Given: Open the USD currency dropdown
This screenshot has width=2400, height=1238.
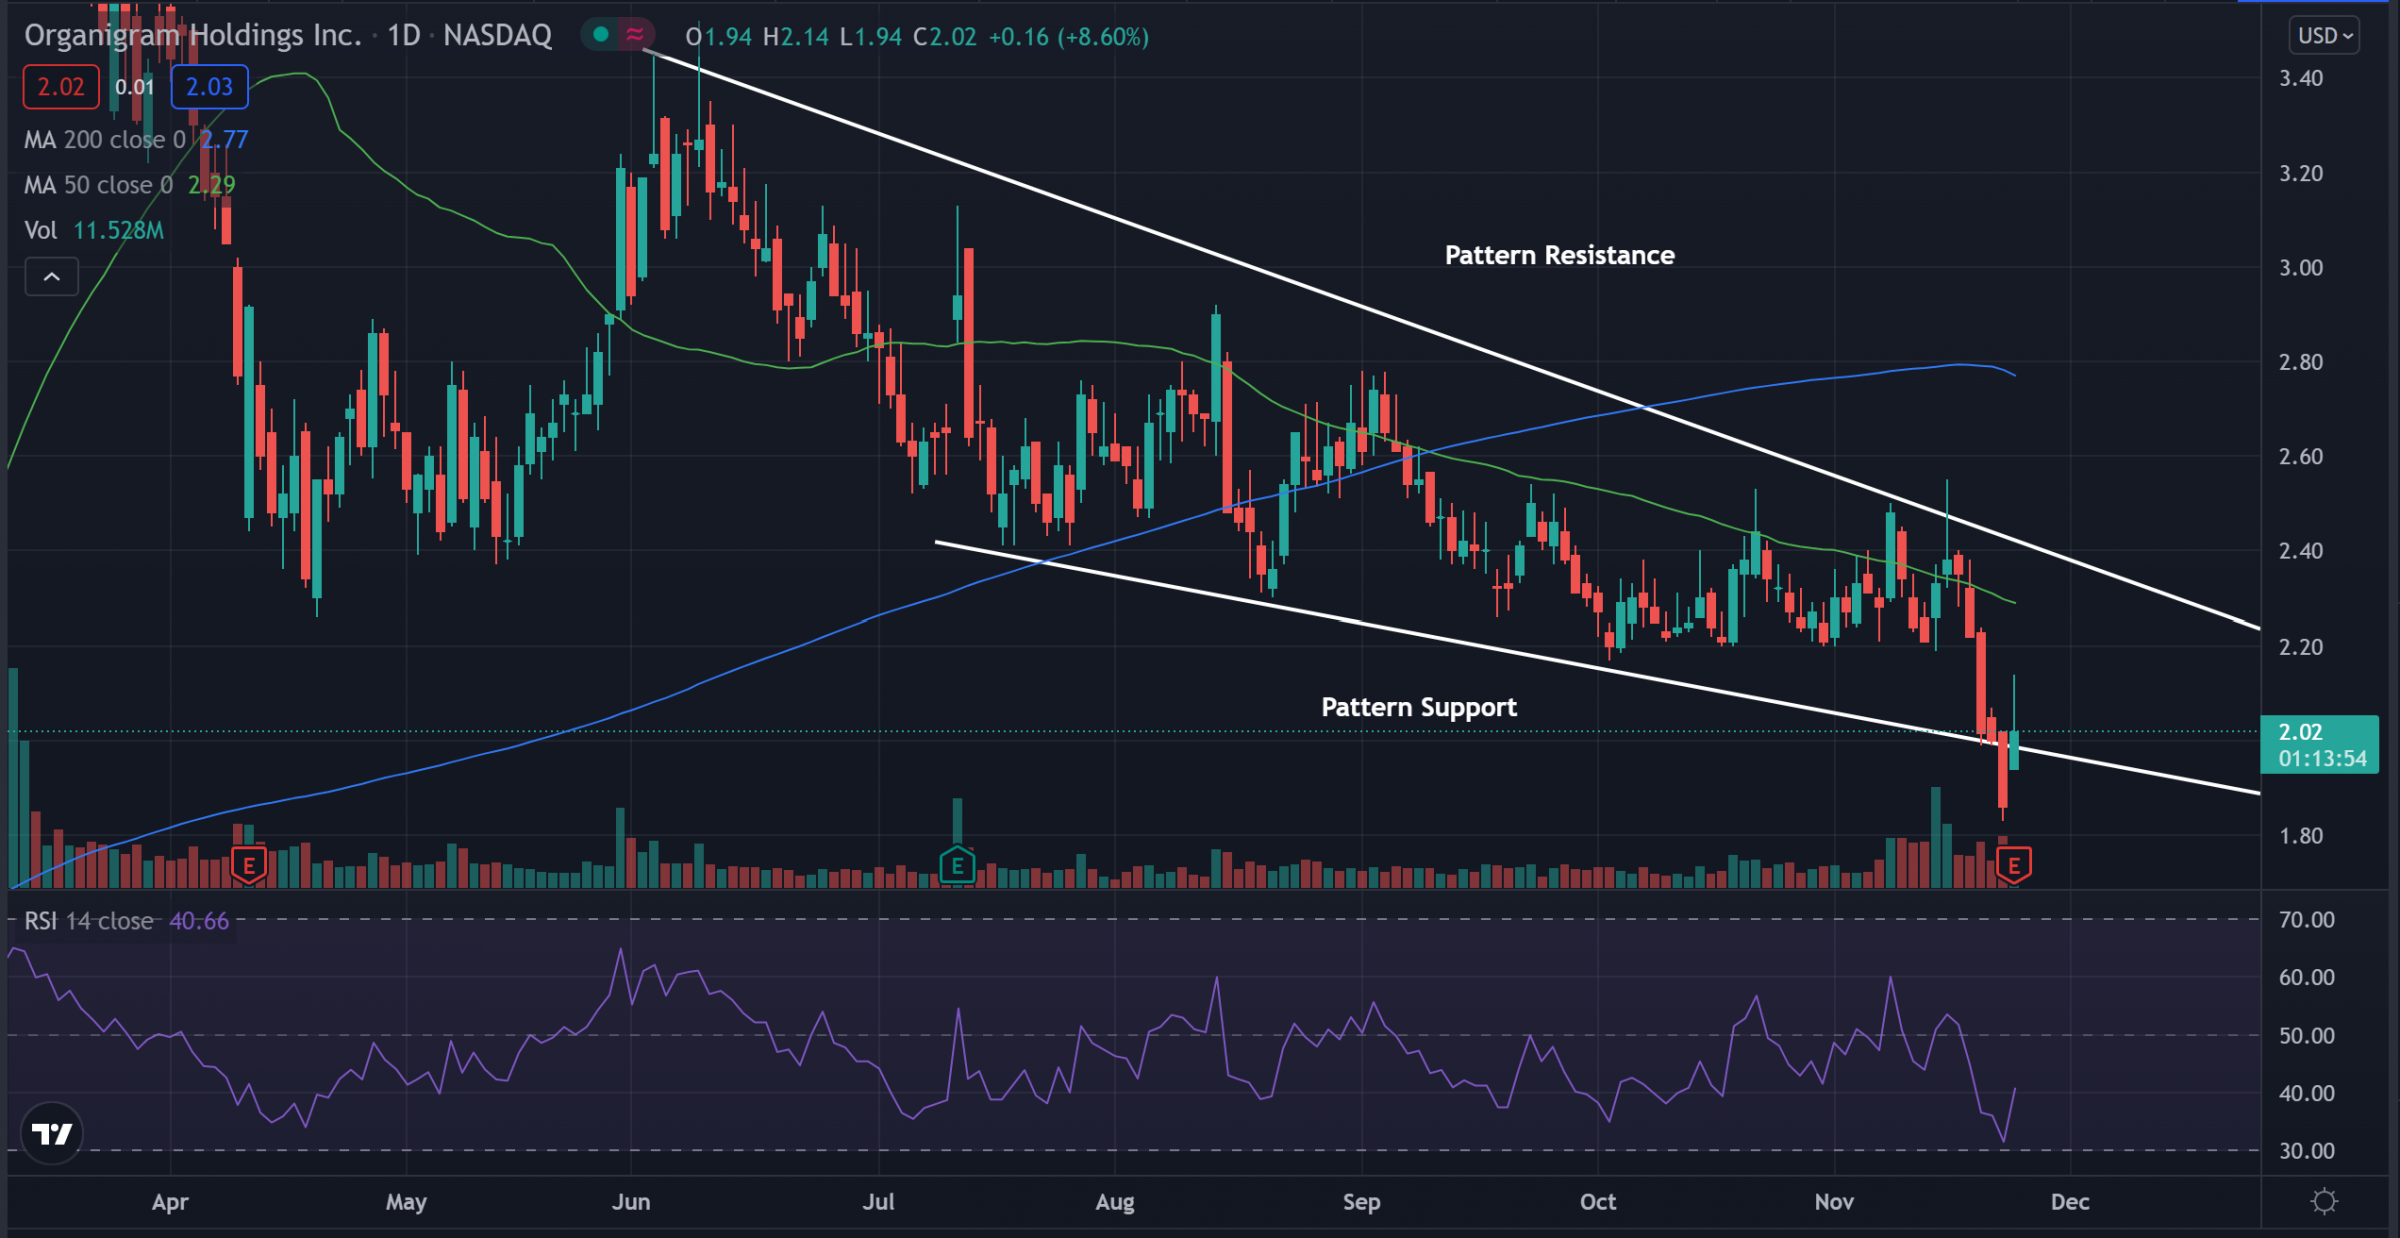Looking at the screenshot, I should click(2323, 36).
